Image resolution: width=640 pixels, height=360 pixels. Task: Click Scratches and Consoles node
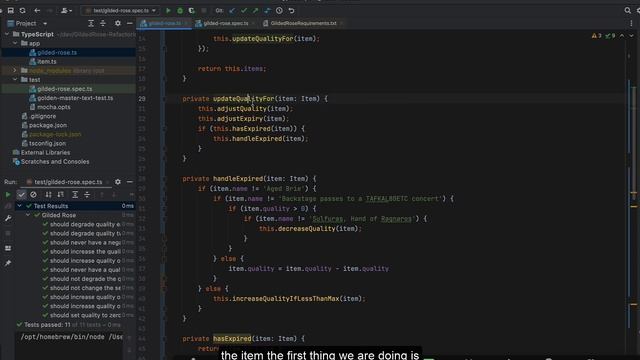tap(55, 162)
